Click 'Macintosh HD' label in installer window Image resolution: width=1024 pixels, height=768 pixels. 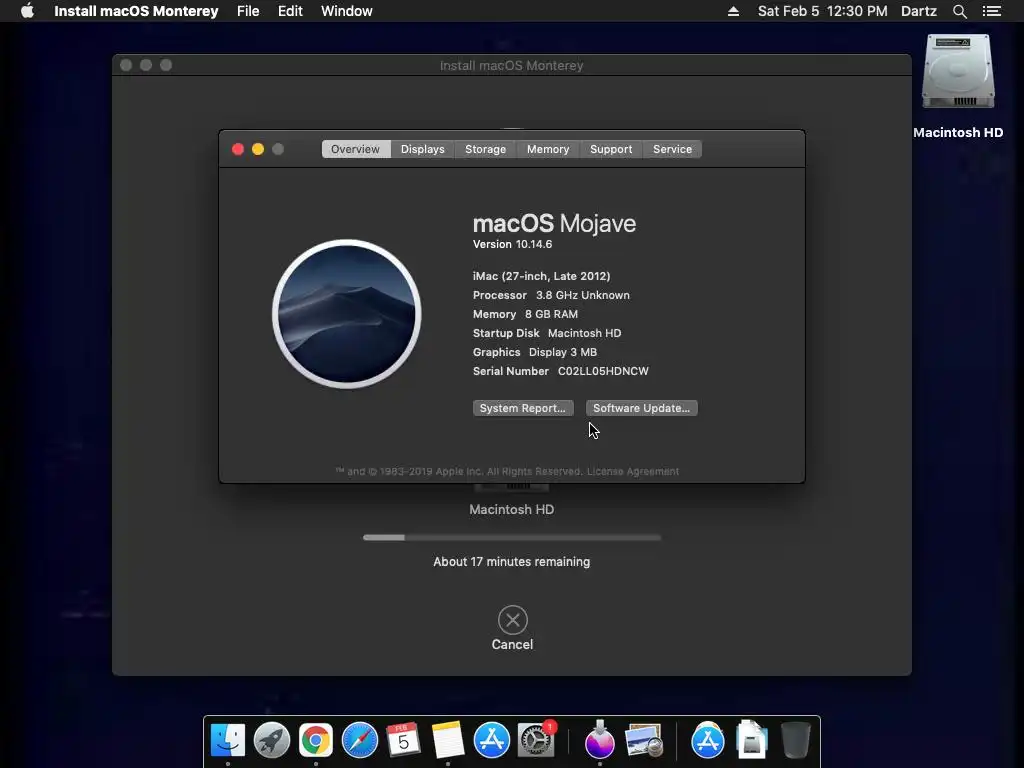click(x=512, y=509)
